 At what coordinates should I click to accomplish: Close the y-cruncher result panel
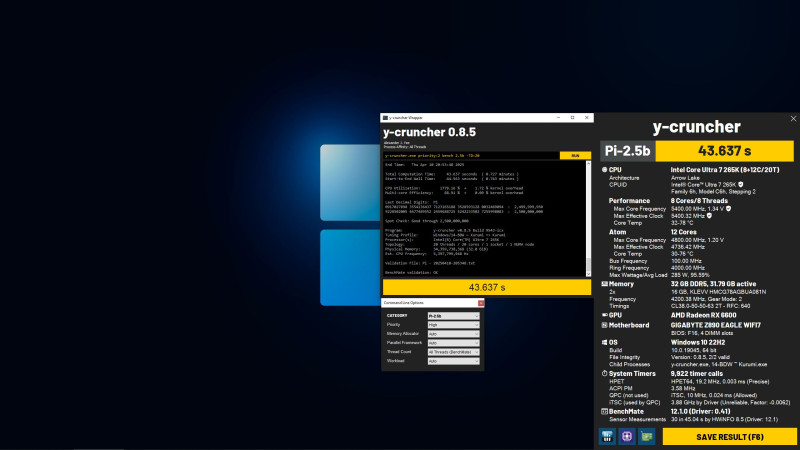793,118
